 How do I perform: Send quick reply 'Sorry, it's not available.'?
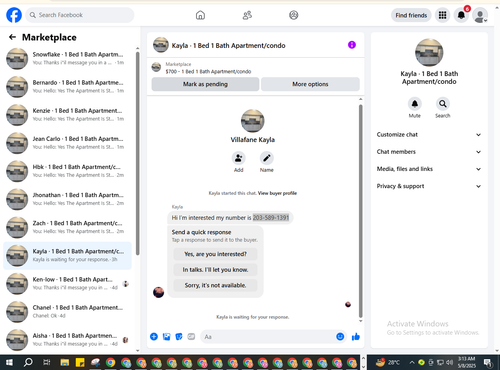[215, 285]
